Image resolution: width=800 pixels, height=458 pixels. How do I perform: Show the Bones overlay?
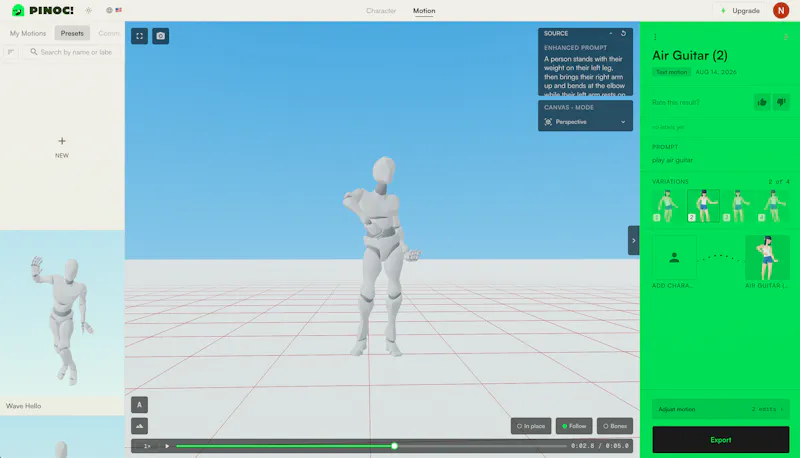pyautogui.click(x=615, y=426)
